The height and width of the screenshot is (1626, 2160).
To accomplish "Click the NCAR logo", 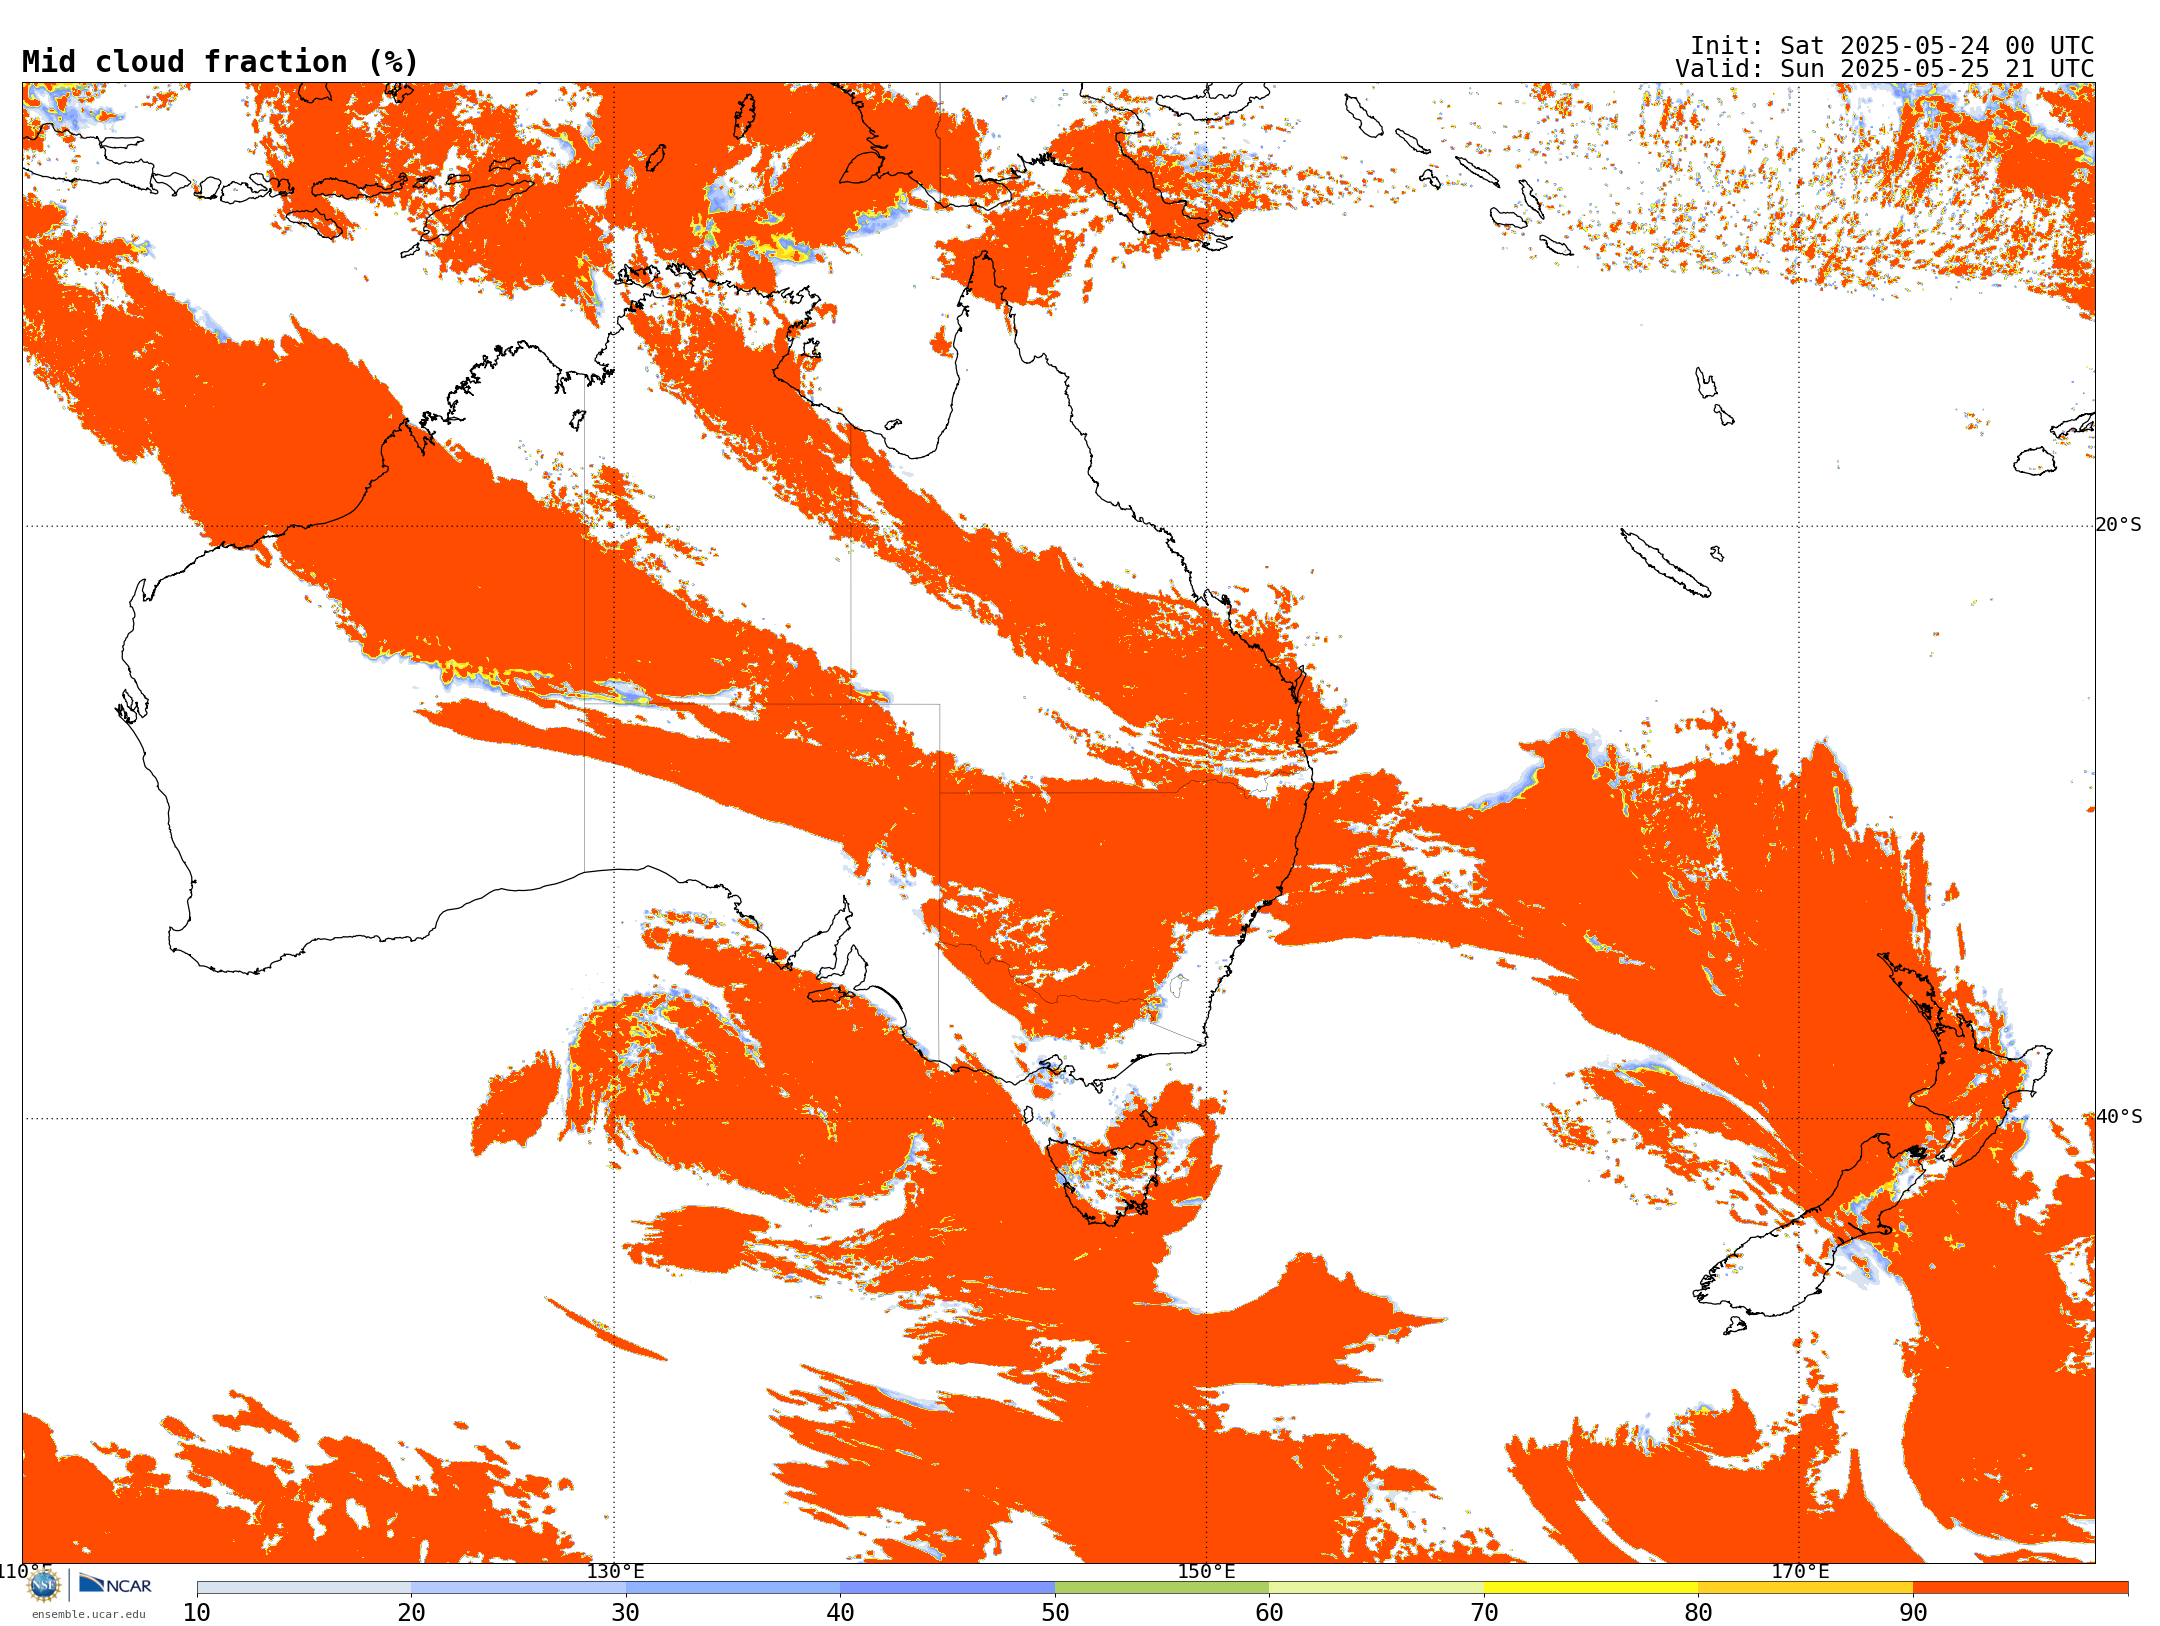I will (115, 1584).
